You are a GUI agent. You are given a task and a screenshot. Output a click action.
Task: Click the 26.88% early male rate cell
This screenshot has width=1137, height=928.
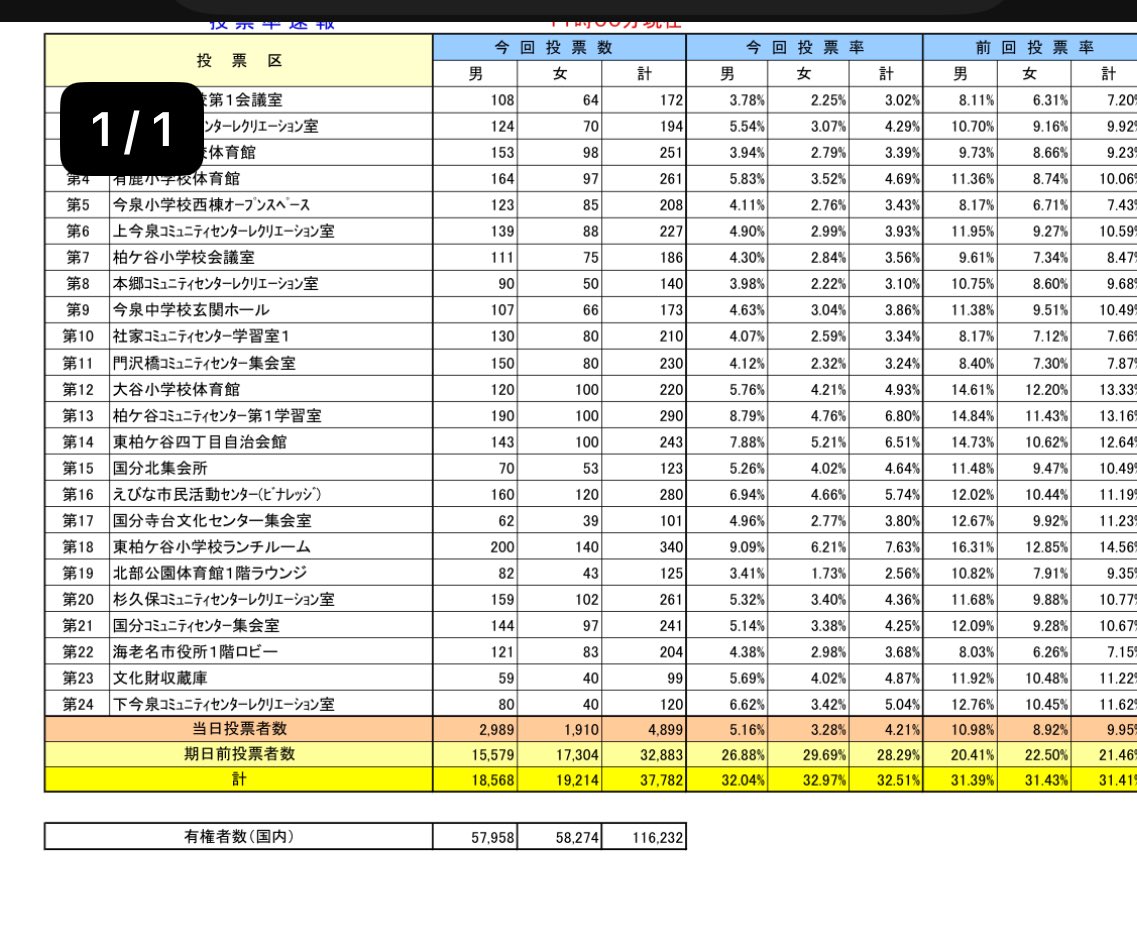coord(727,754)
